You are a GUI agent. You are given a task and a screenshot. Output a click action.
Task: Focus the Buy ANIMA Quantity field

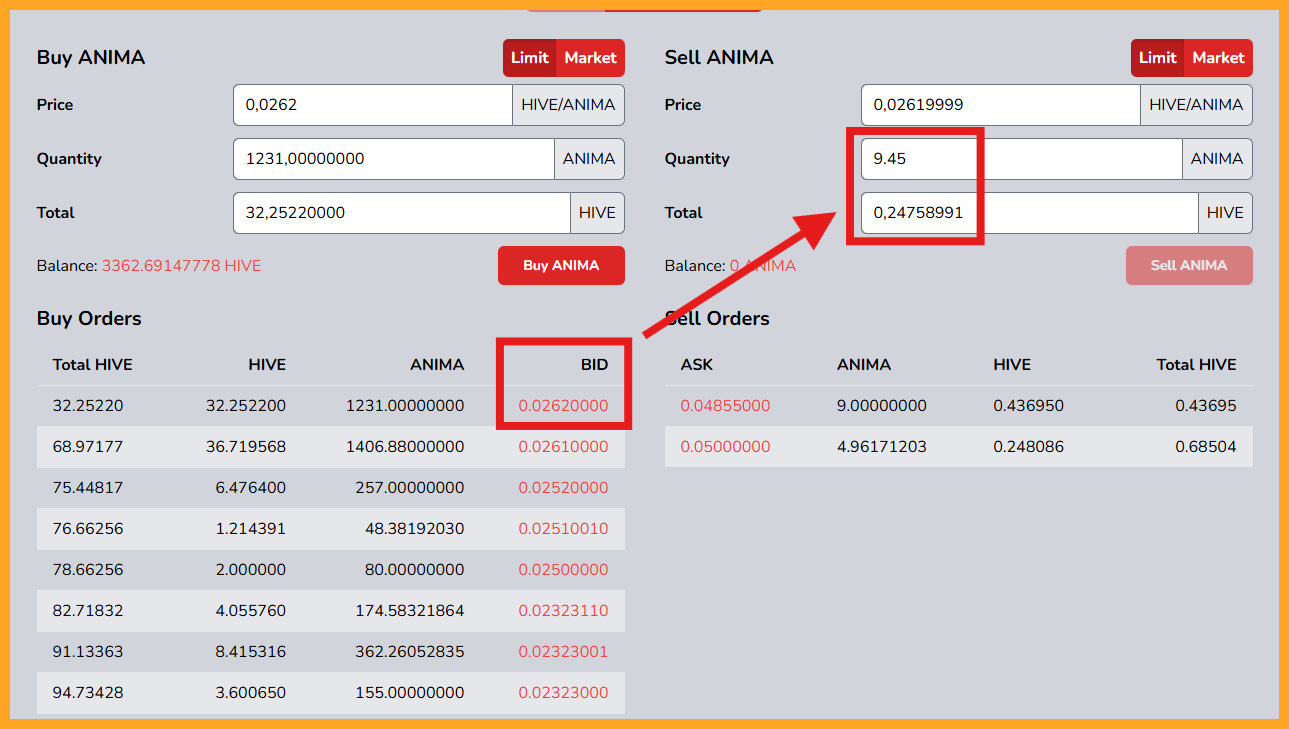(393, 159)
